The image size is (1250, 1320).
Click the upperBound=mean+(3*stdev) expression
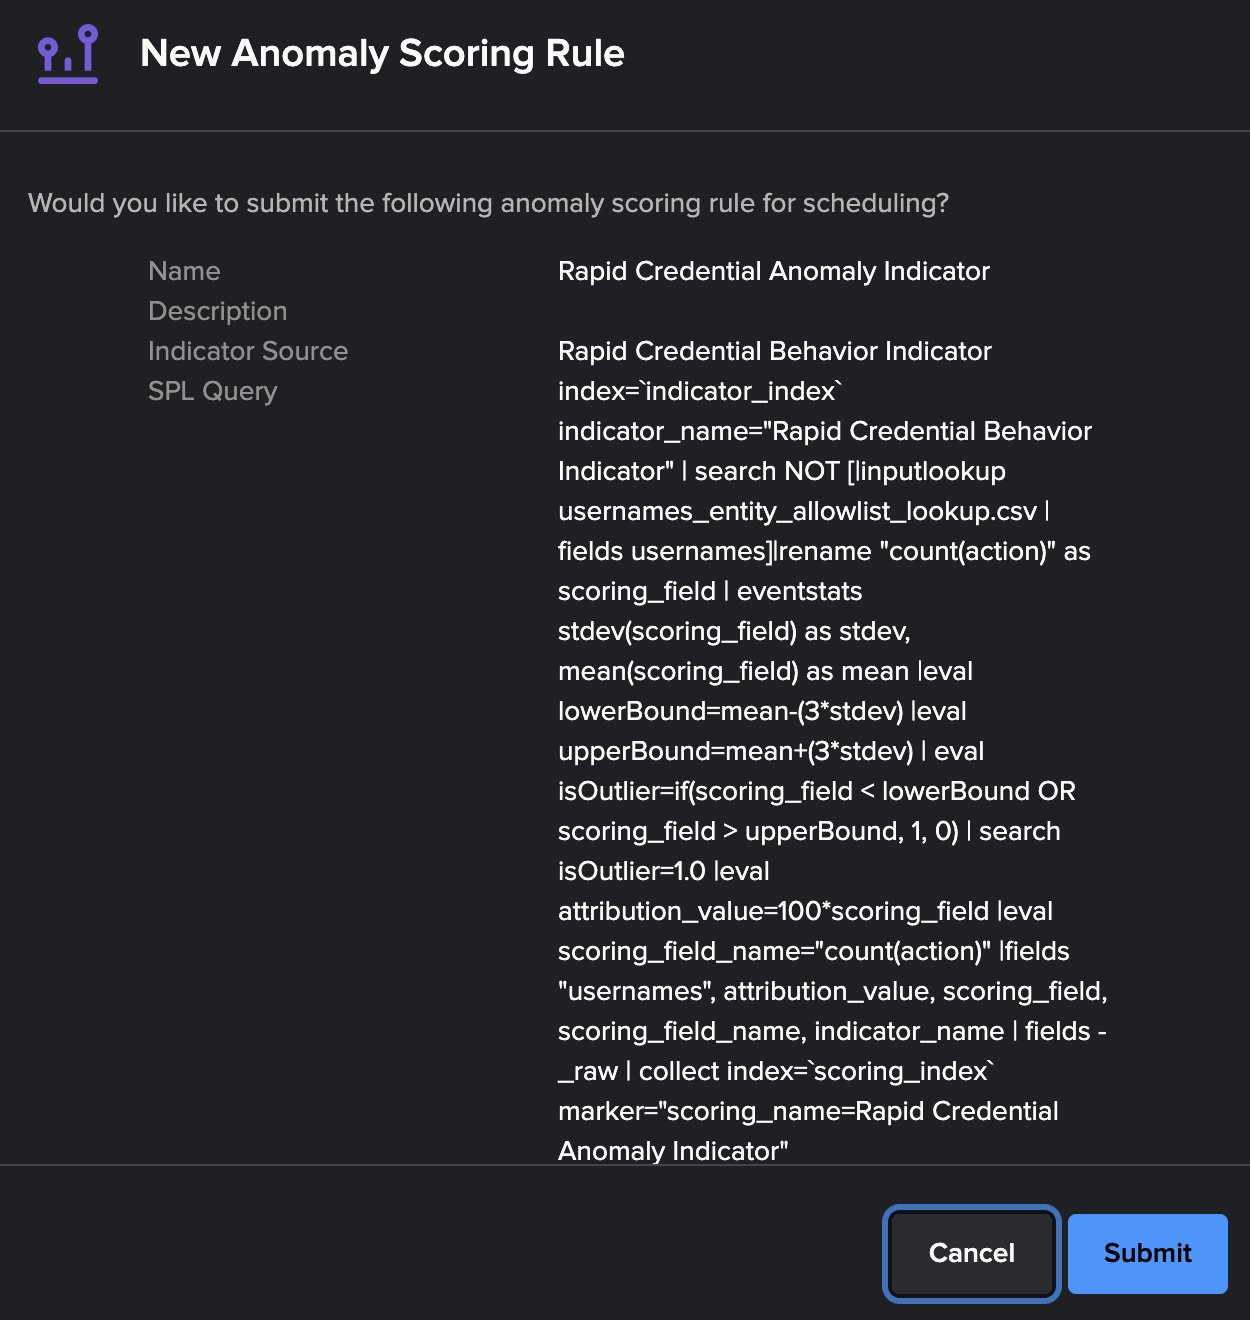pyautogui.click(x=735, y=751)
